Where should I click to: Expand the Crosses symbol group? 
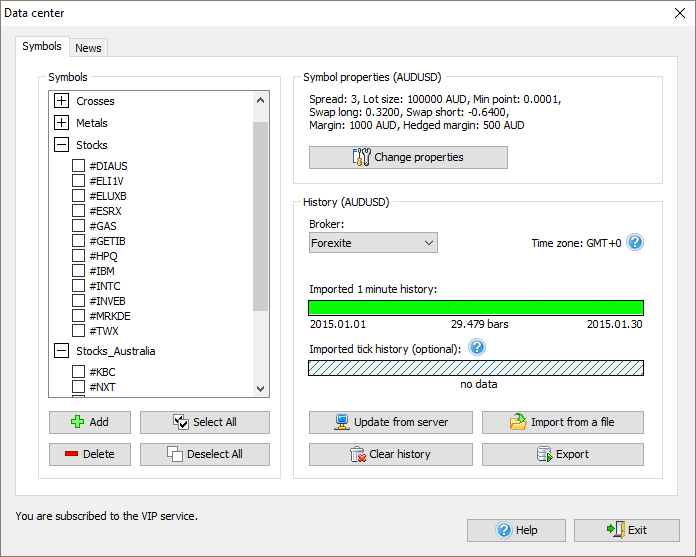61,101
